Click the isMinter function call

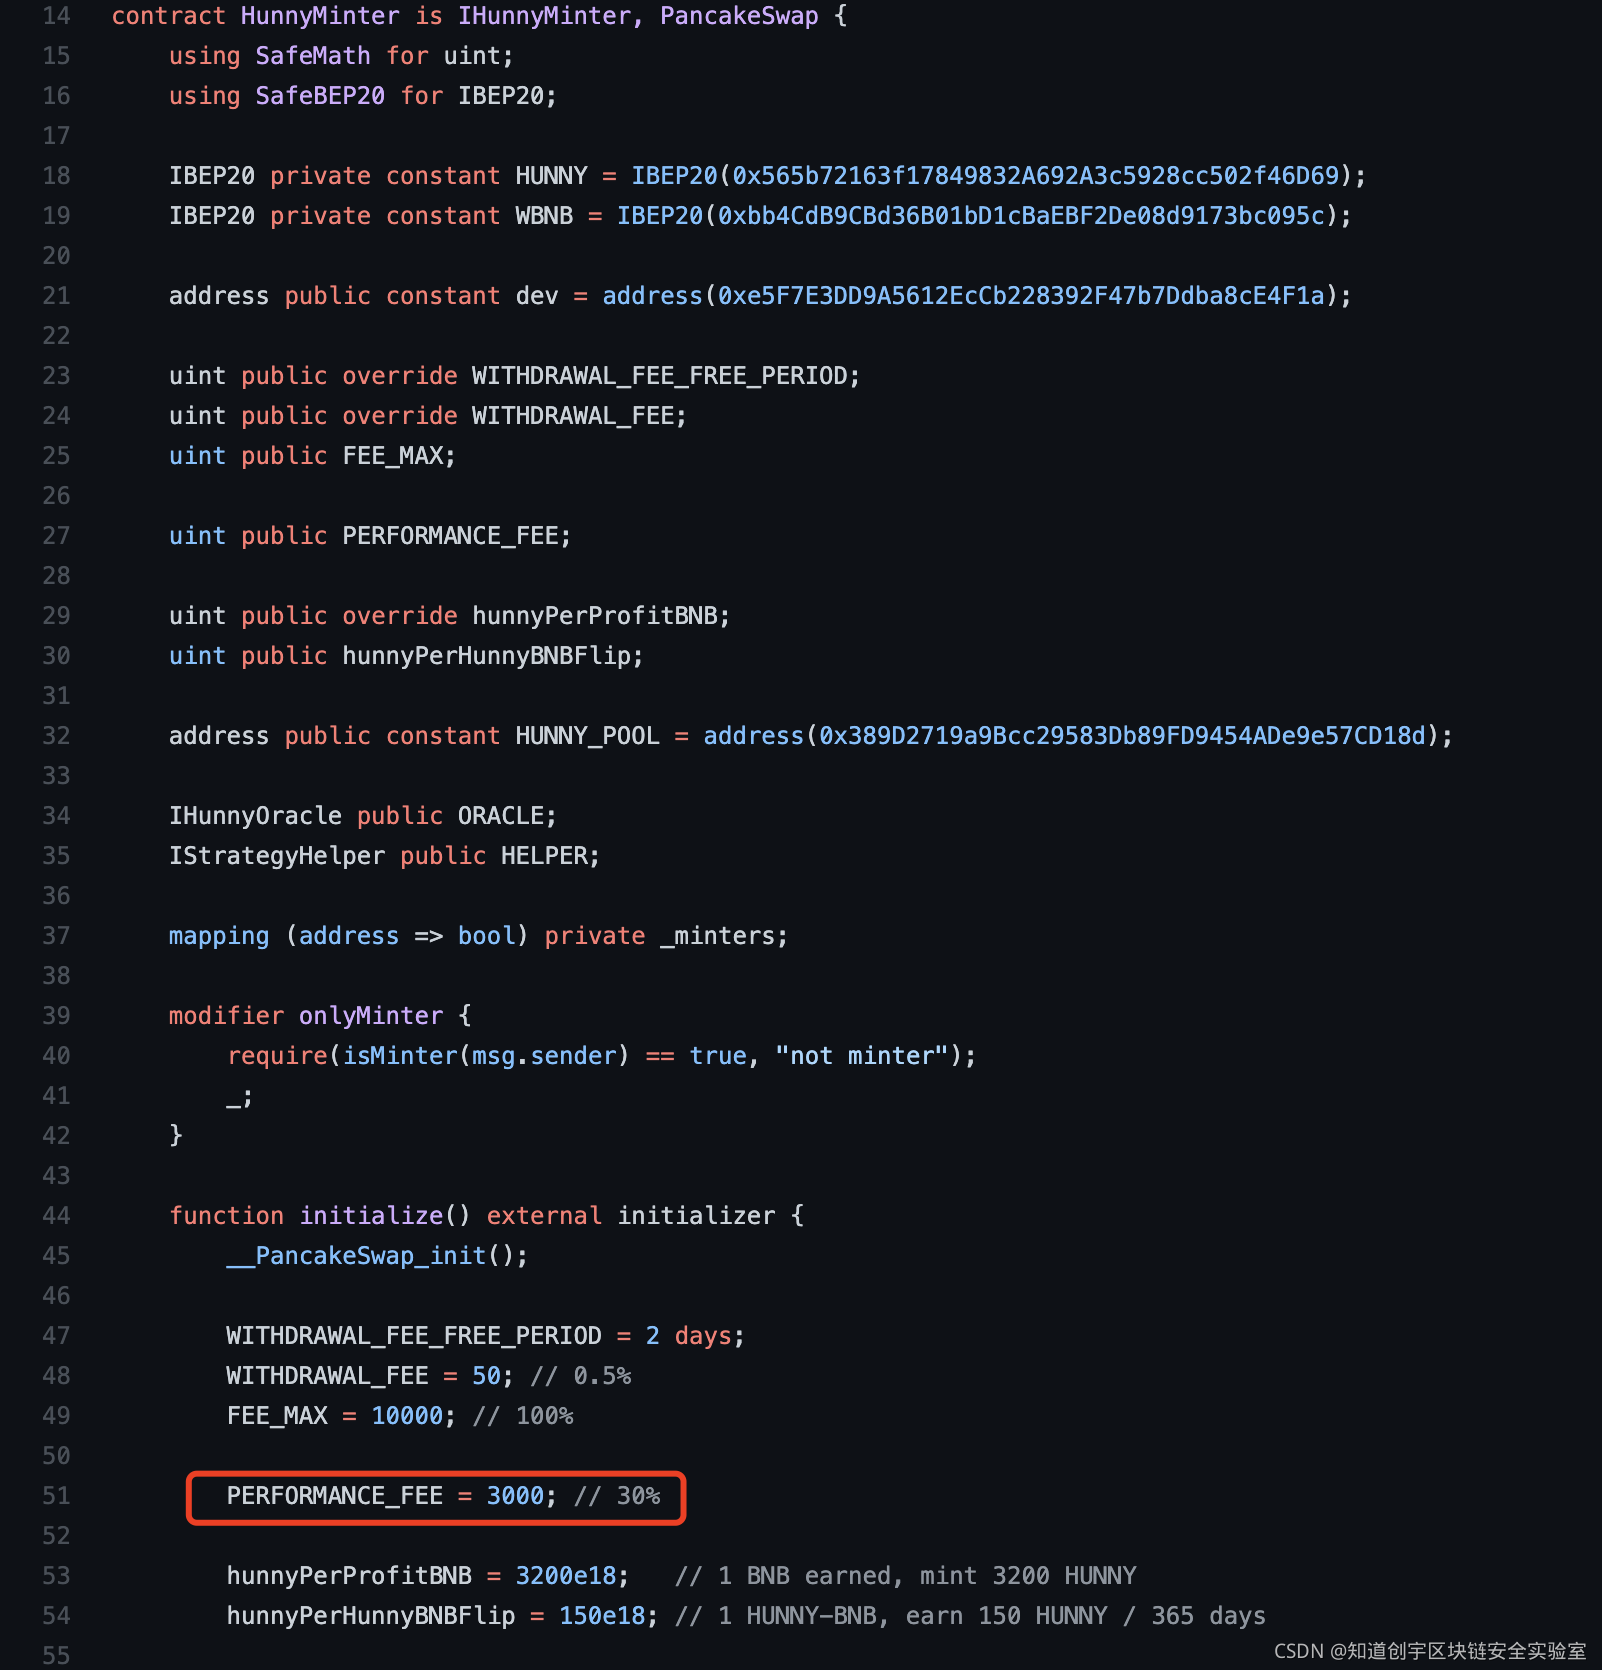[400, 1056]
